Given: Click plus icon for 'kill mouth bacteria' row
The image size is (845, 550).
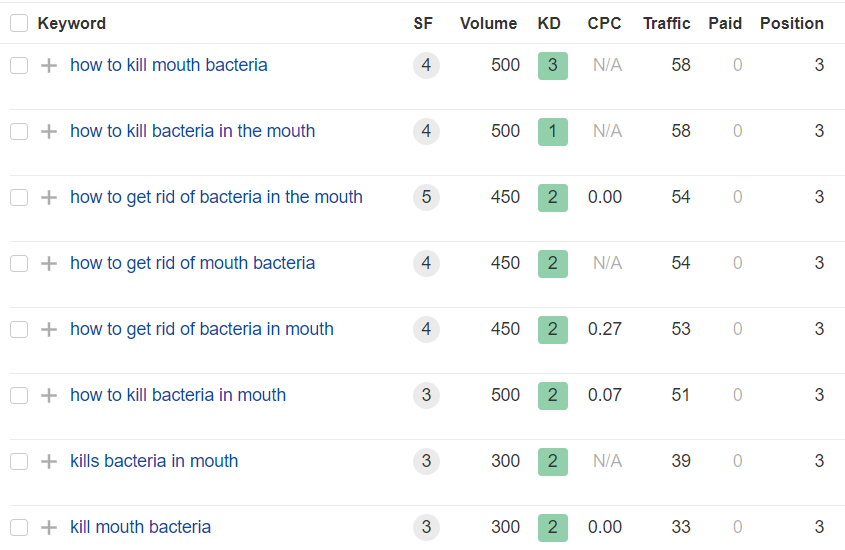Looking at the screenshot, I should (x=49, y=528).
